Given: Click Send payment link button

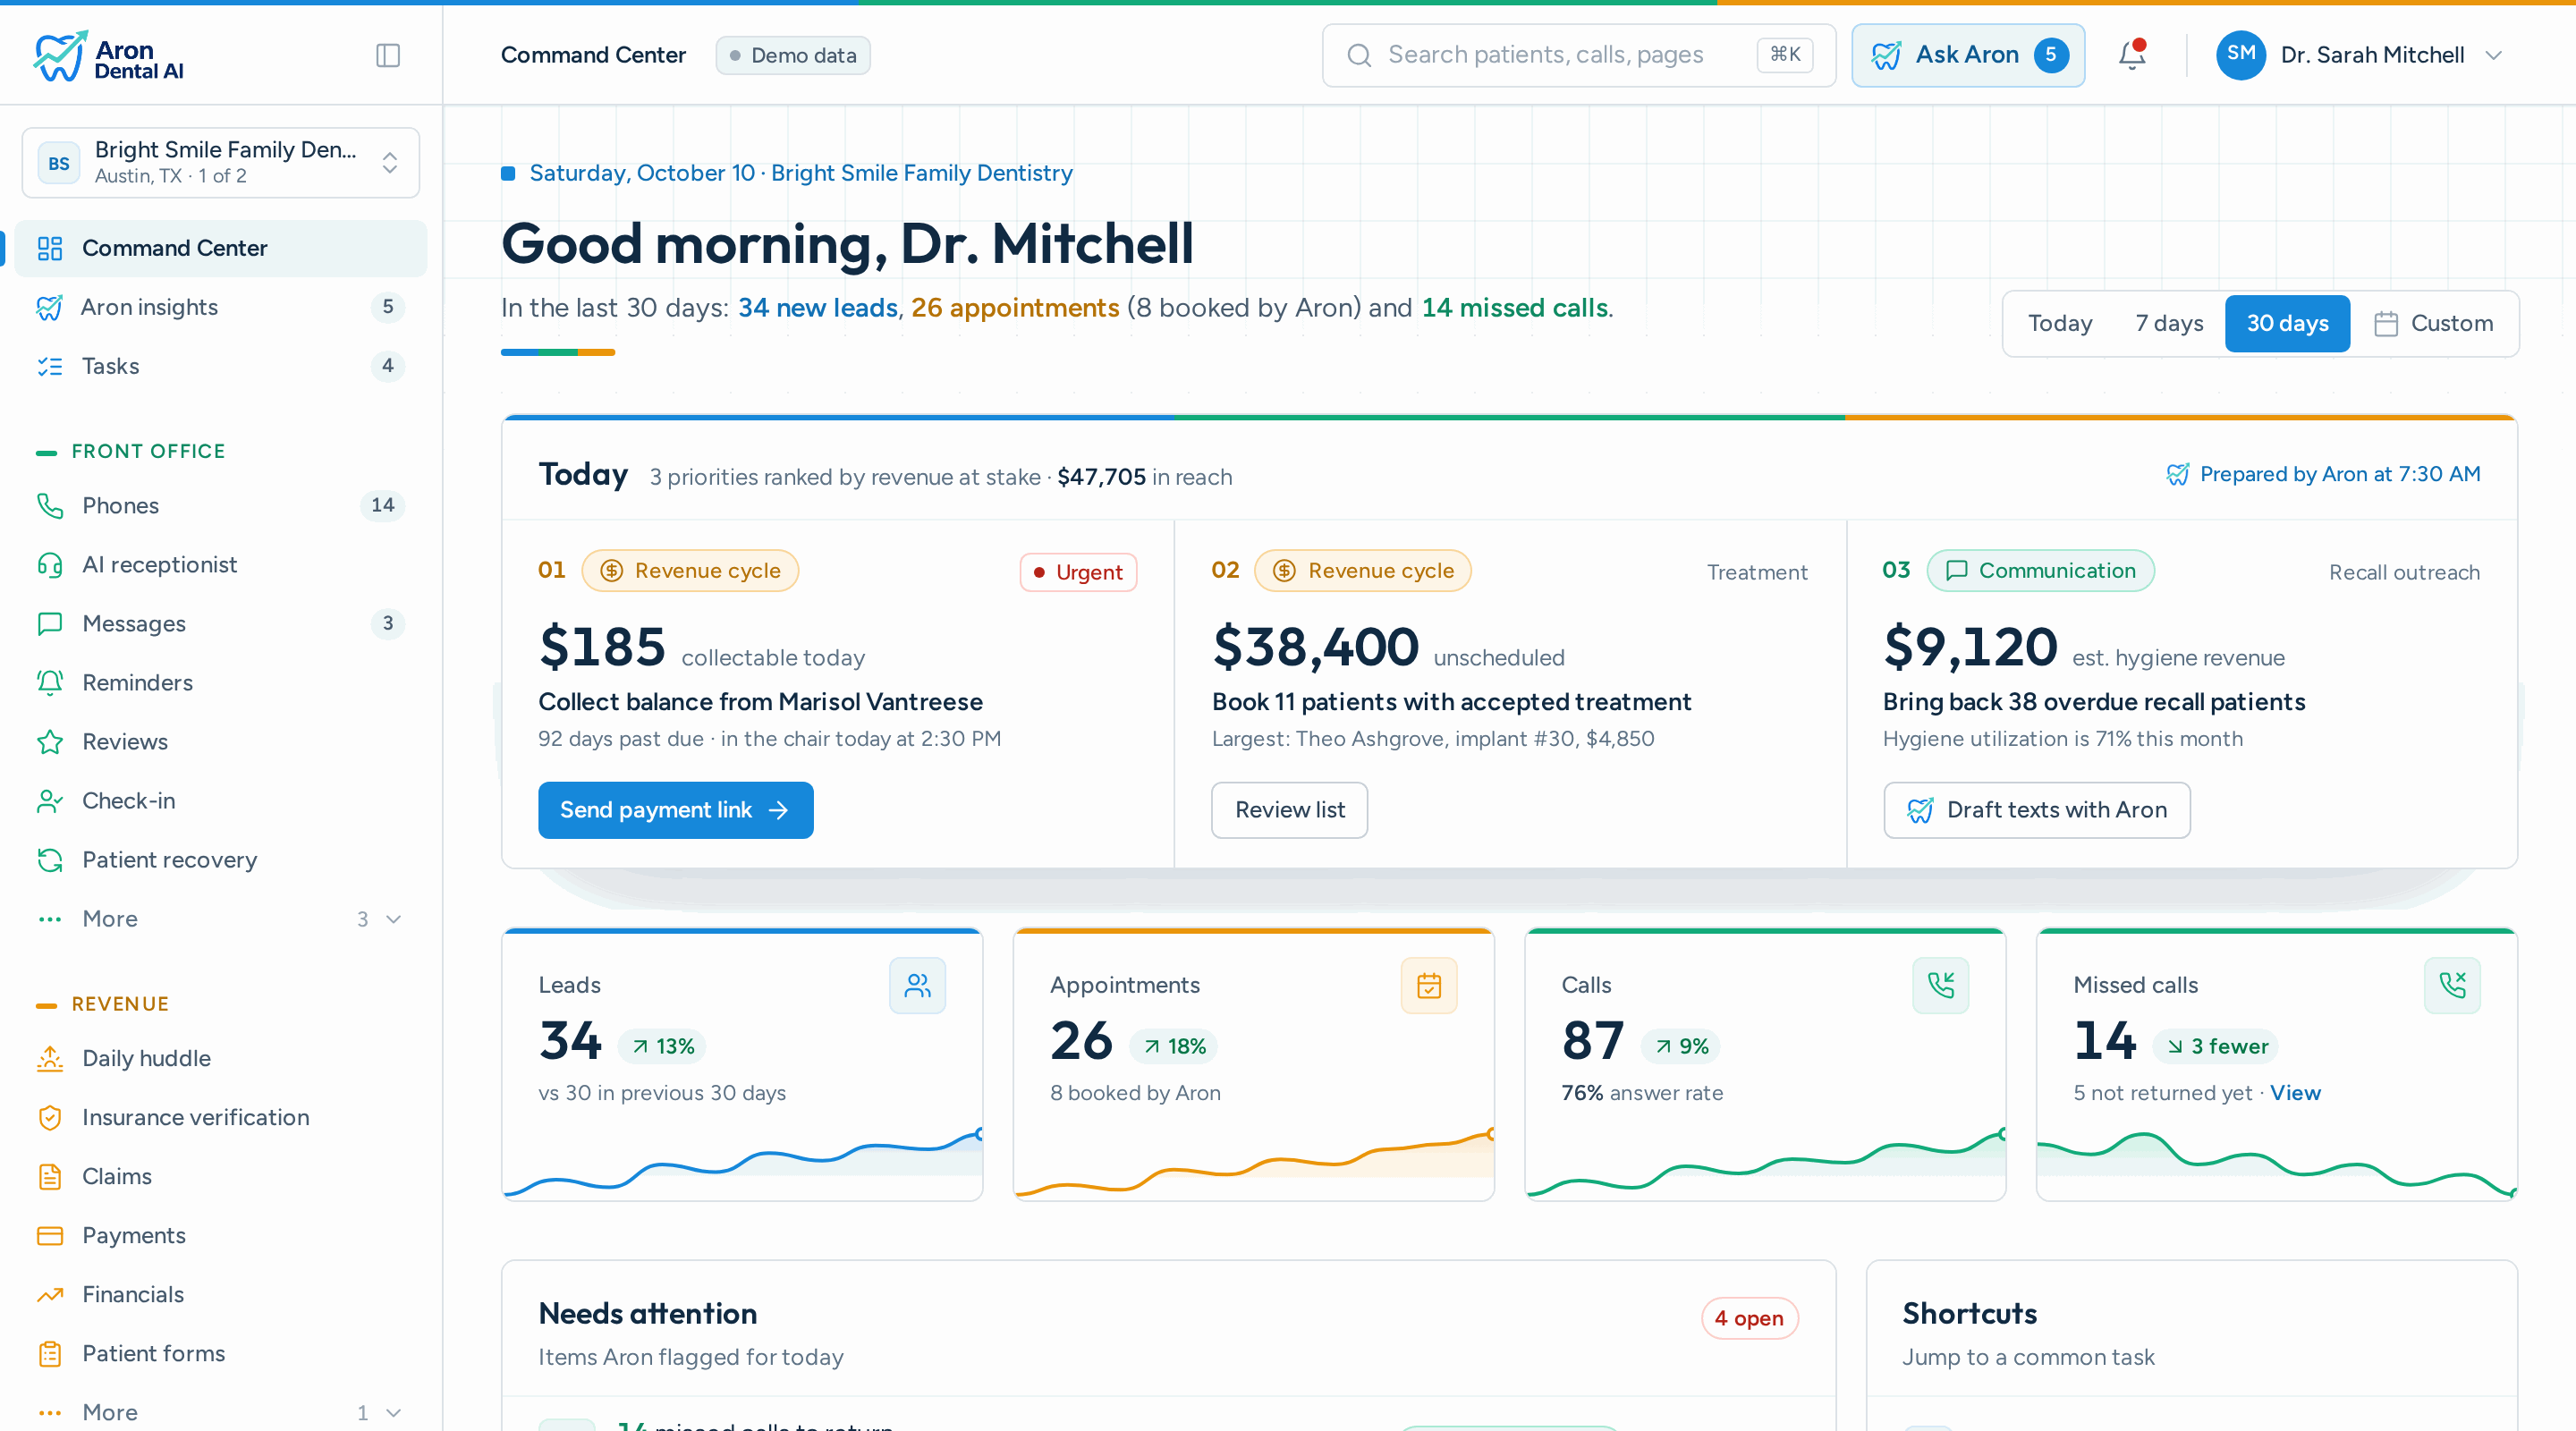Looking at the screenshot, I should [675, 810].
